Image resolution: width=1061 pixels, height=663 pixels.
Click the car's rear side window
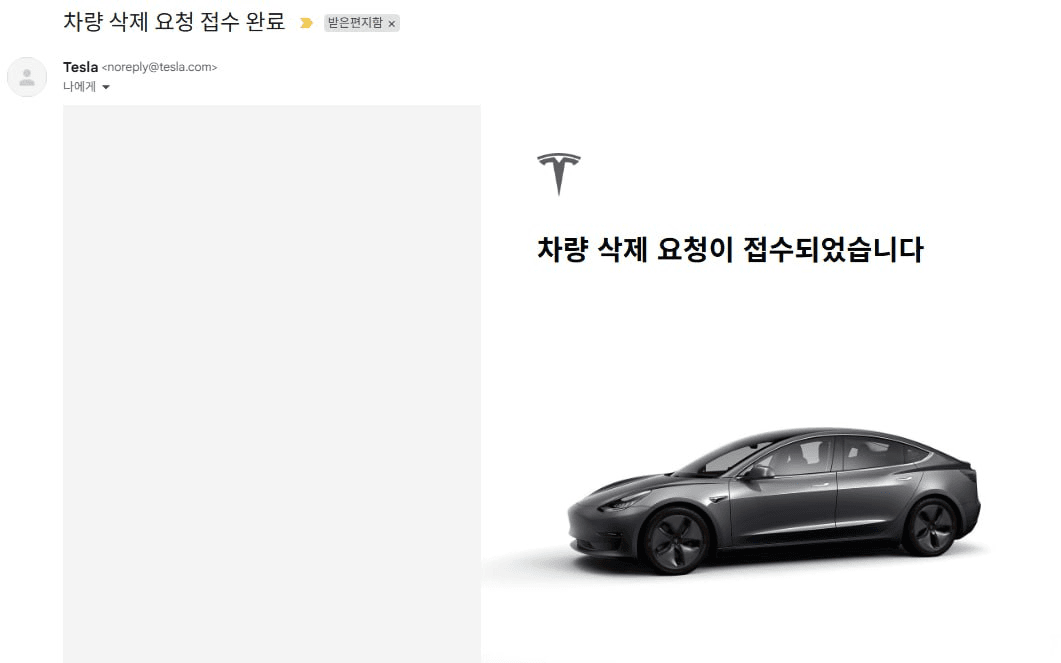[x=876, y=452]
